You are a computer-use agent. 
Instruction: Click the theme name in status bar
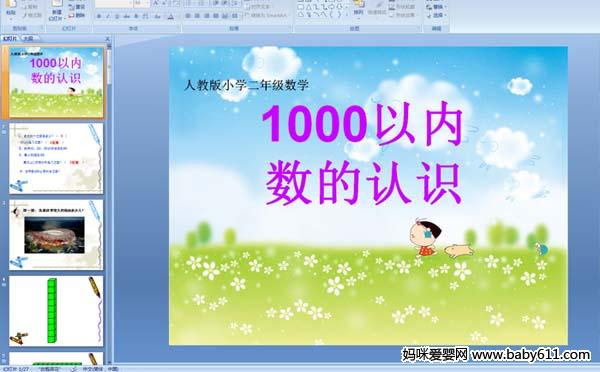(51, 369)
